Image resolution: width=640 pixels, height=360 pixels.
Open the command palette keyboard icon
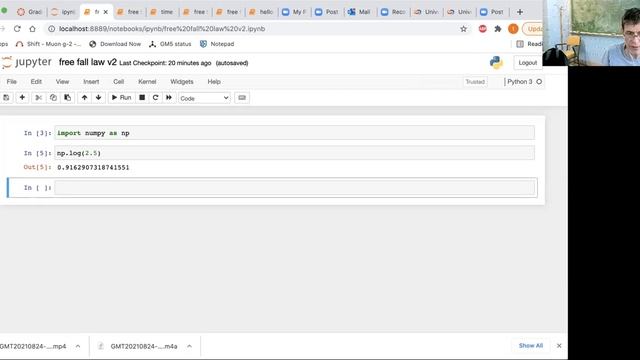242,98
